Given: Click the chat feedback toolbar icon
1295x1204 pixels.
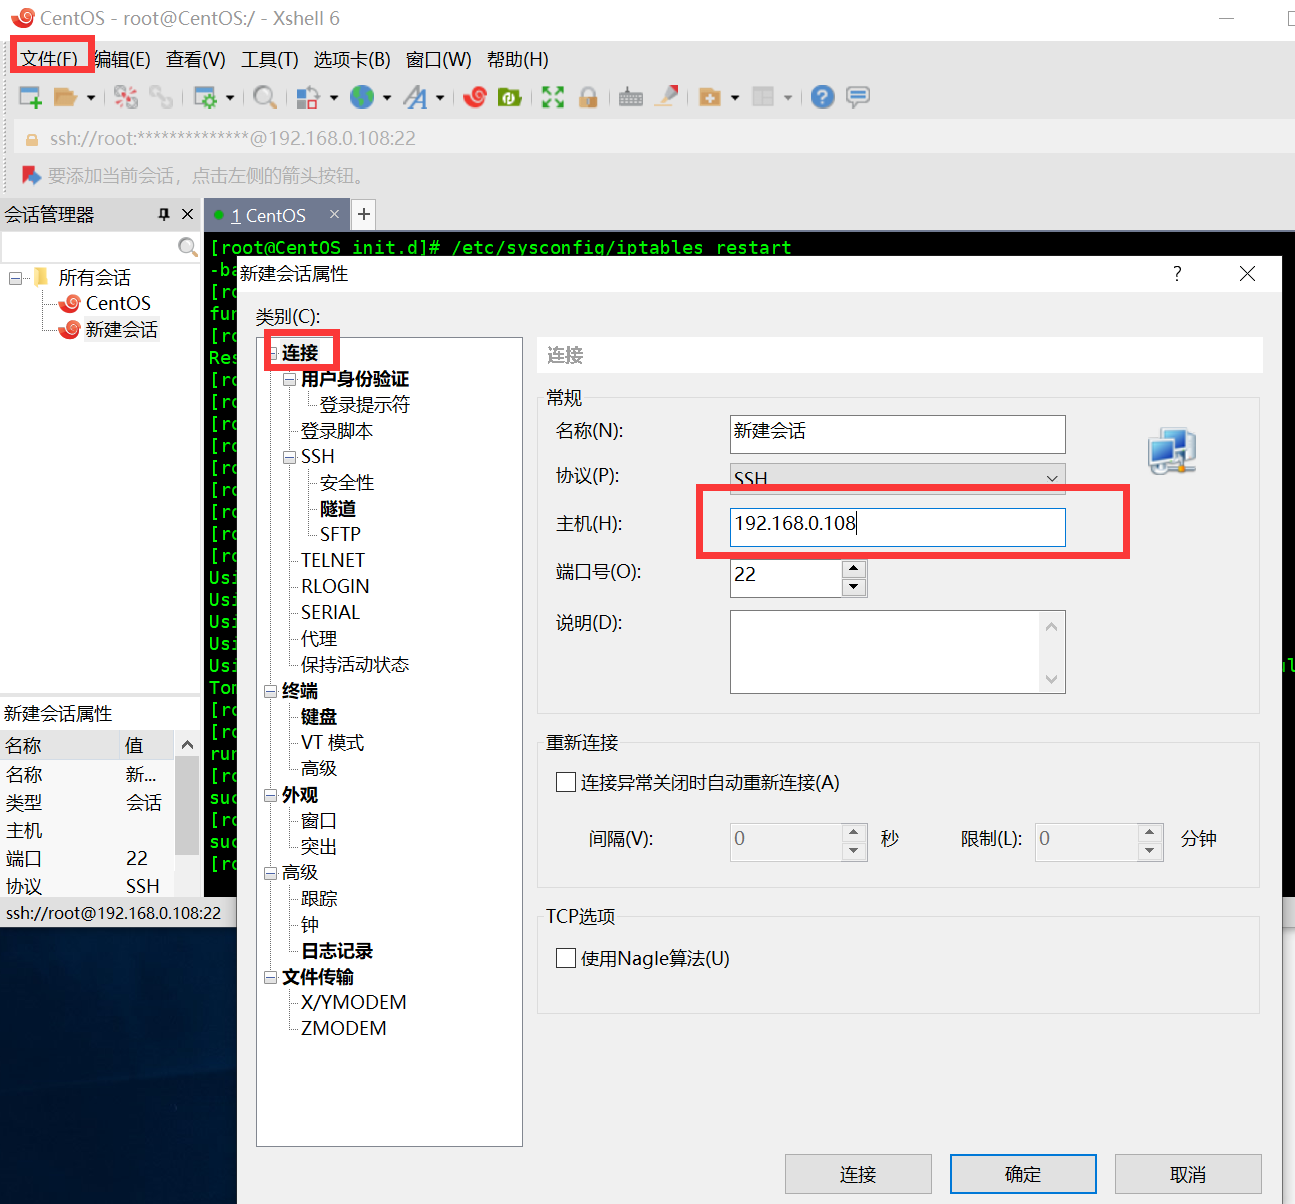Looking at the screenshot, I should pos(858,97).
